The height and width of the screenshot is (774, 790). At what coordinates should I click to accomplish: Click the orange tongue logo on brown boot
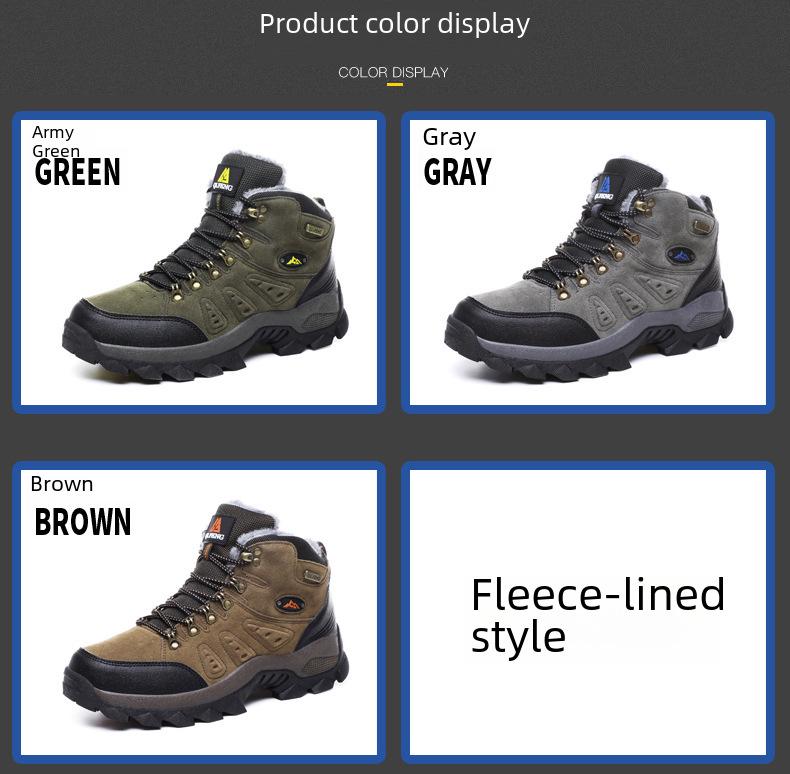[x=216, y=526]
